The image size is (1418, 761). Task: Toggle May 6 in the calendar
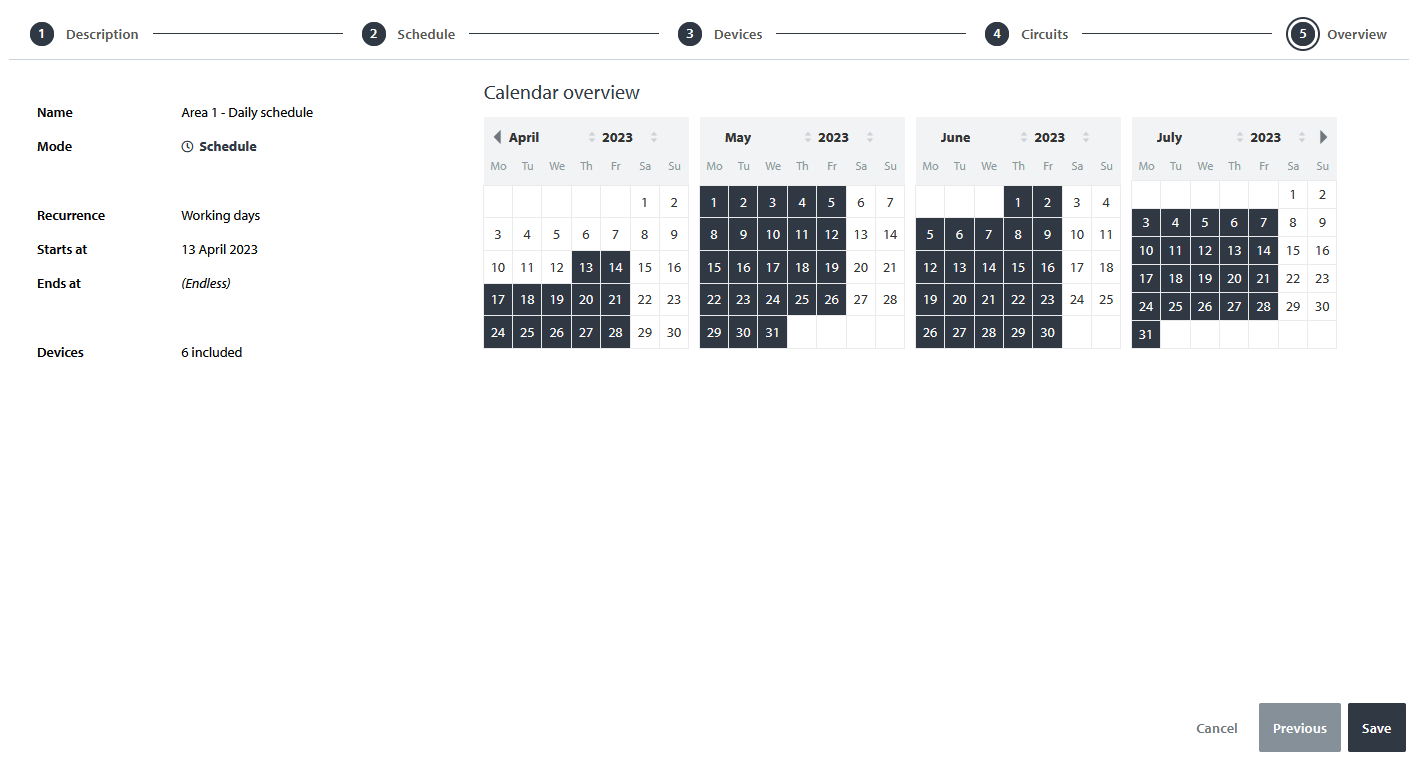click(x=861, y=201)
